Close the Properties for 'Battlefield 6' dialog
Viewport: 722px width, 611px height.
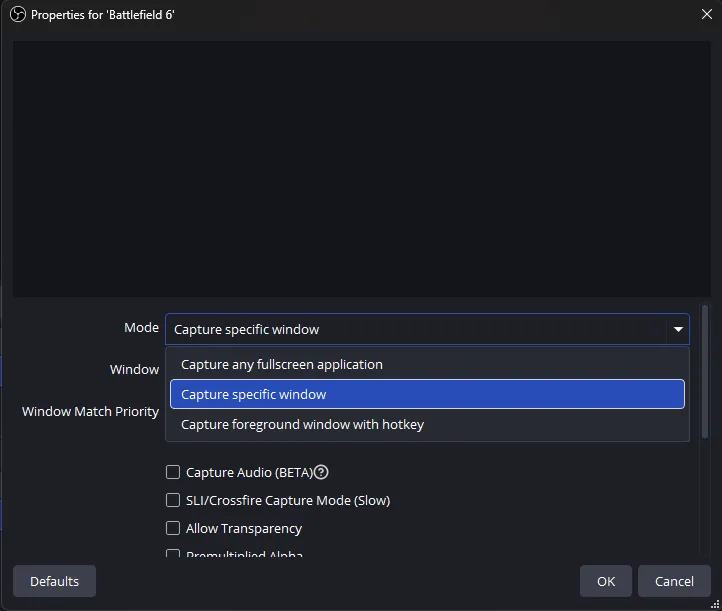(x=707, y=14)
